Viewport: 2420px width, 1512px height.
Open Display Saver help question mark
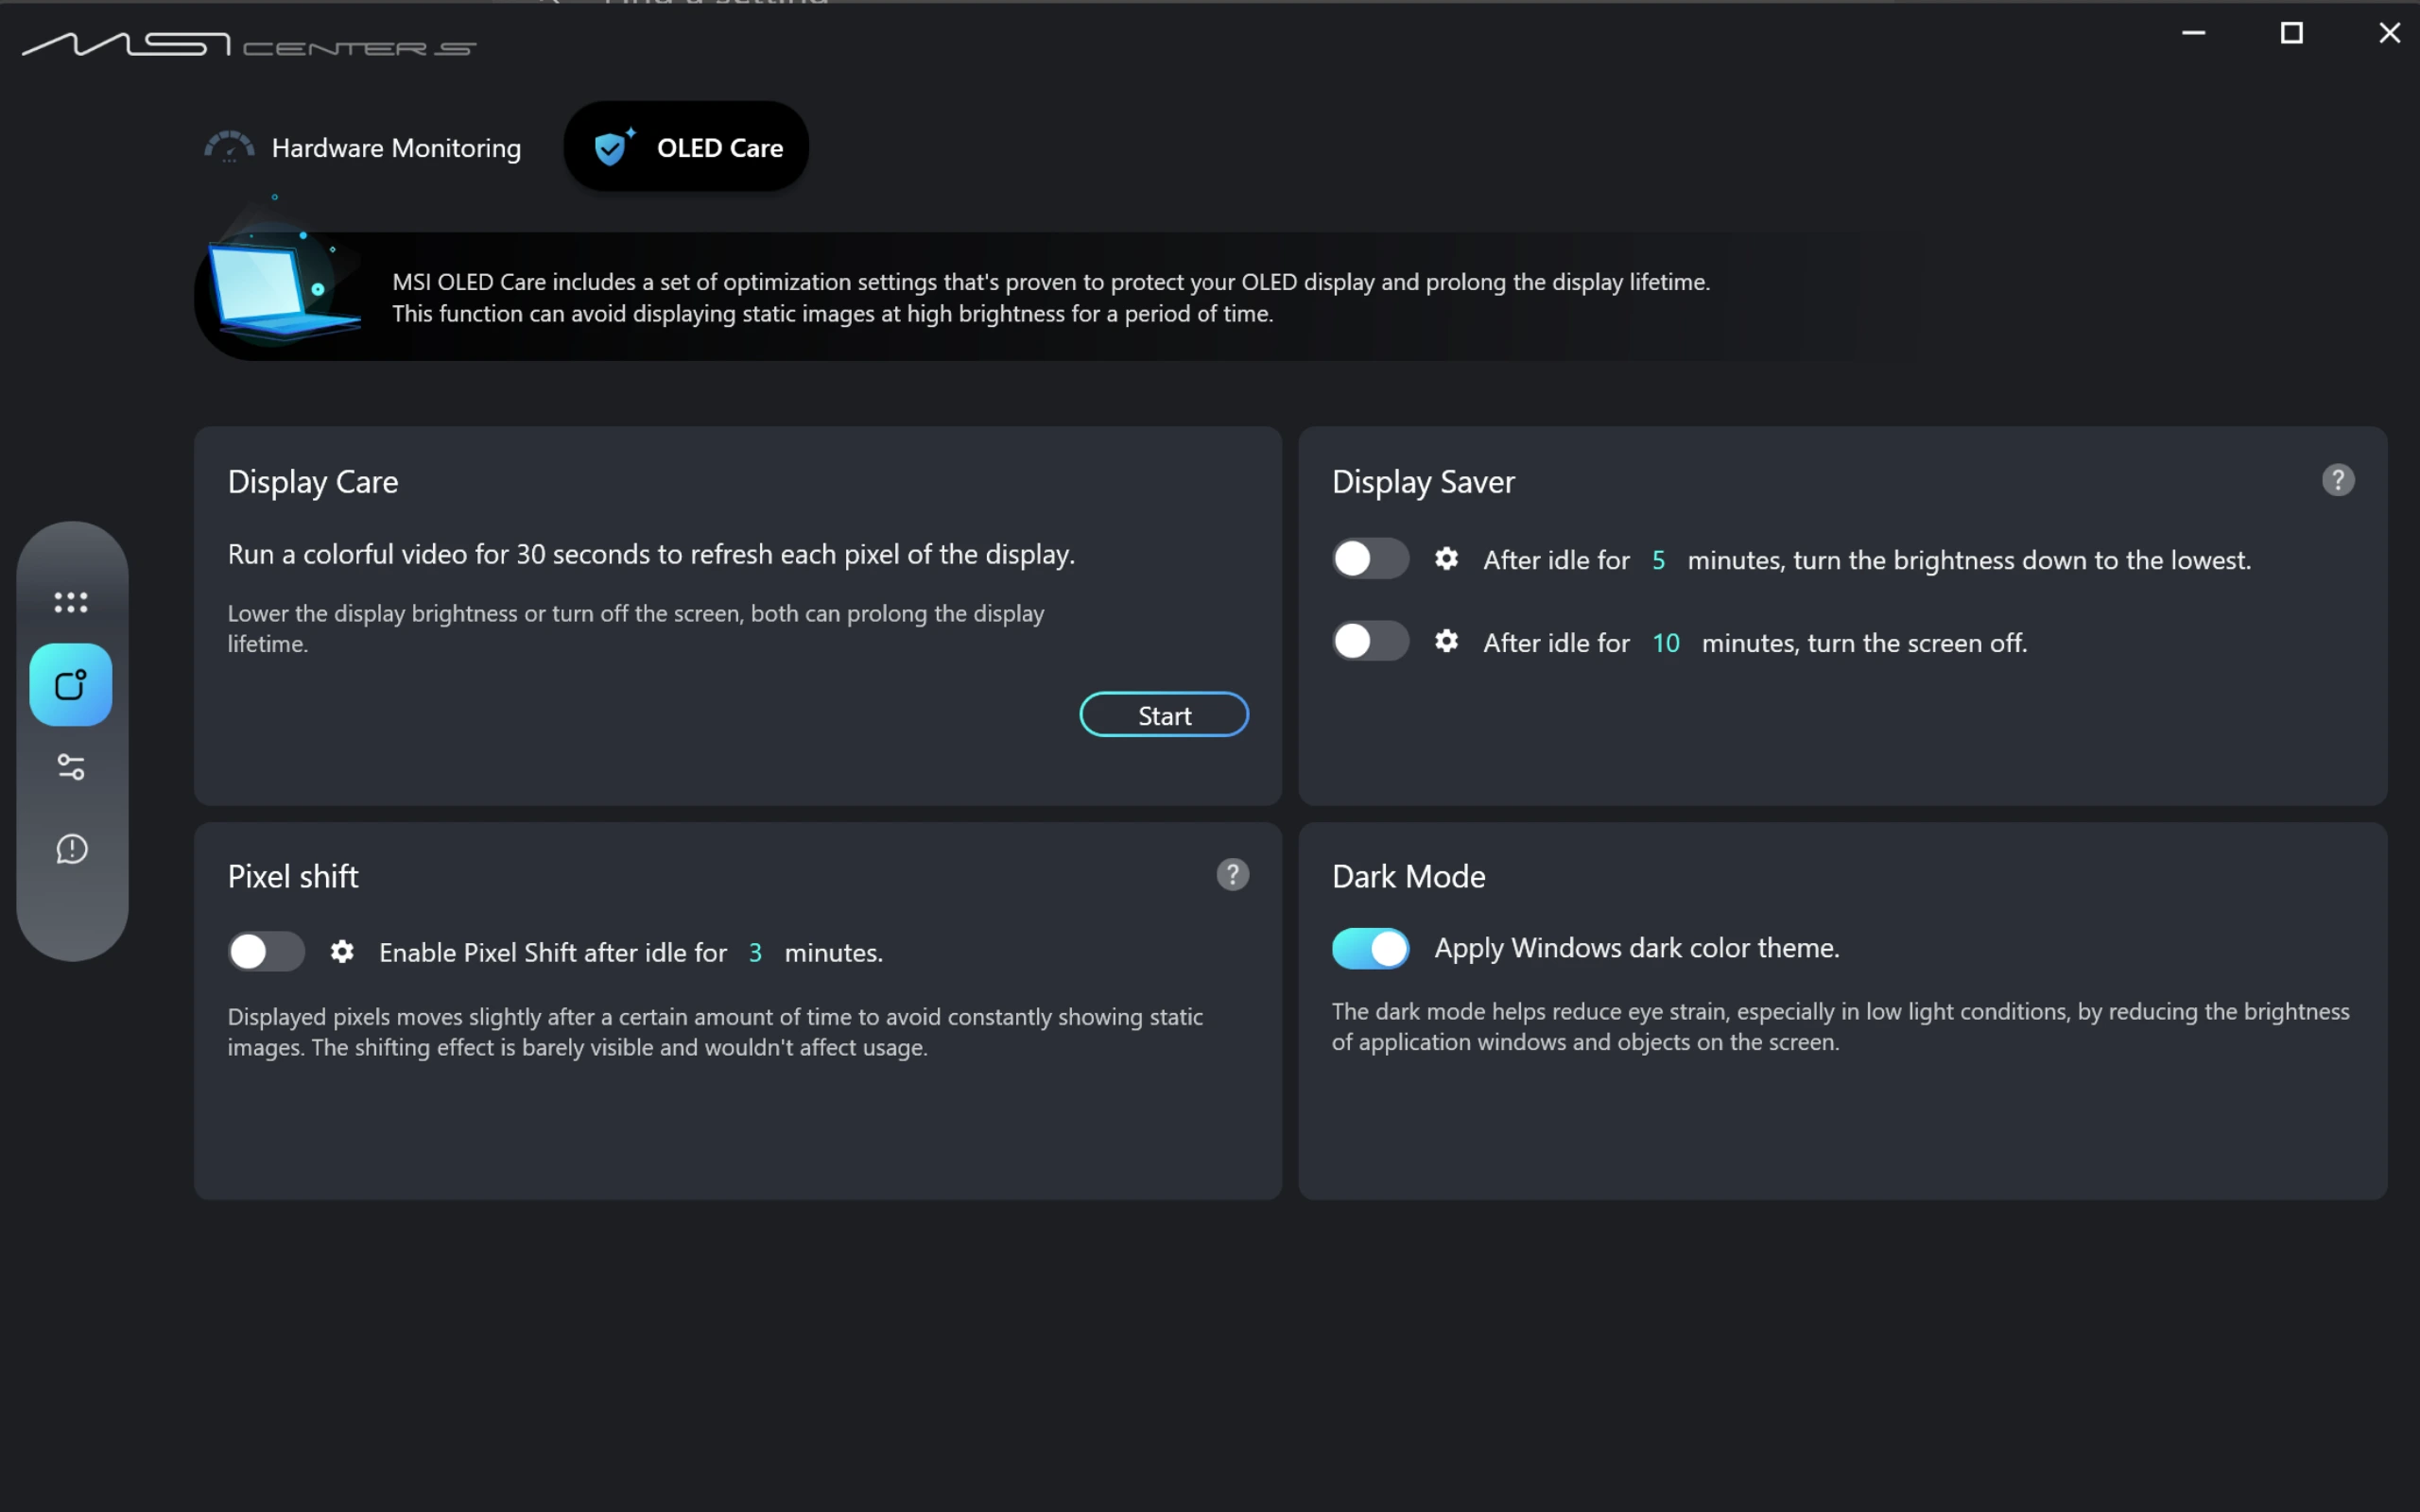click(2338, 480)
